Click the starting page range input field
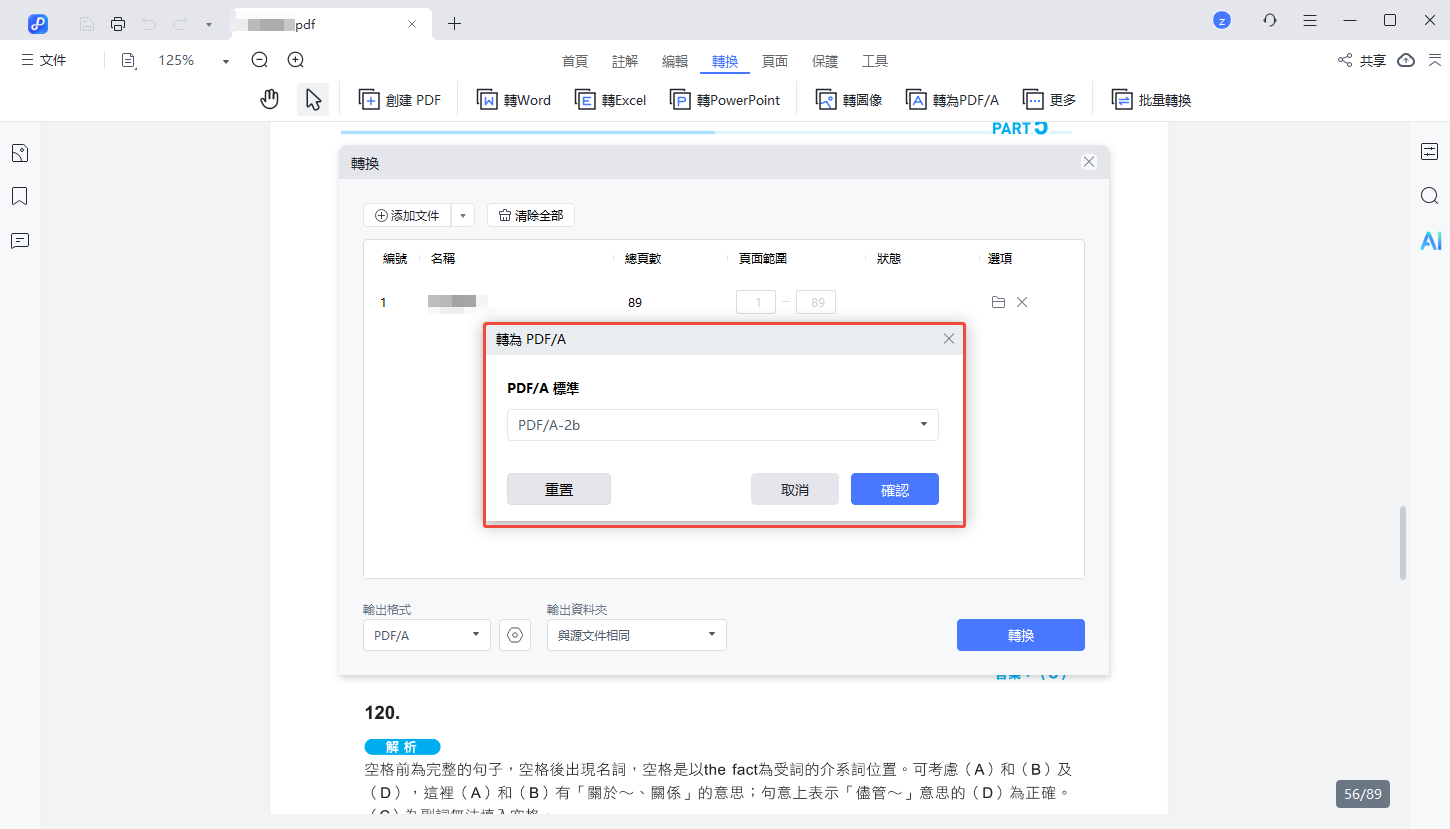Viewport: 1450px width, 829px height. click(756, 301)
